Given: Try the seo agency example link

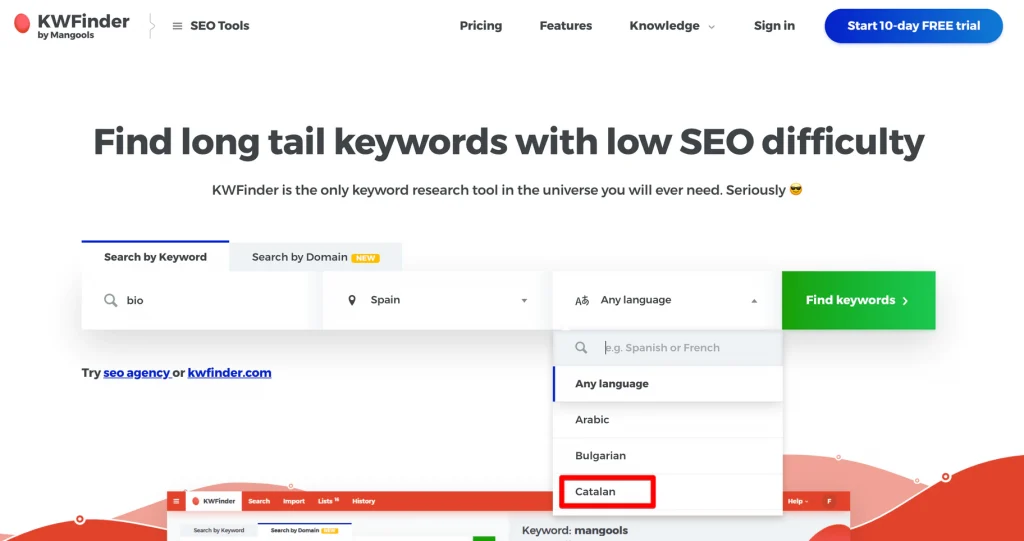Looking at the screenshot, I should pyautogui.click(x=136, y=373).
